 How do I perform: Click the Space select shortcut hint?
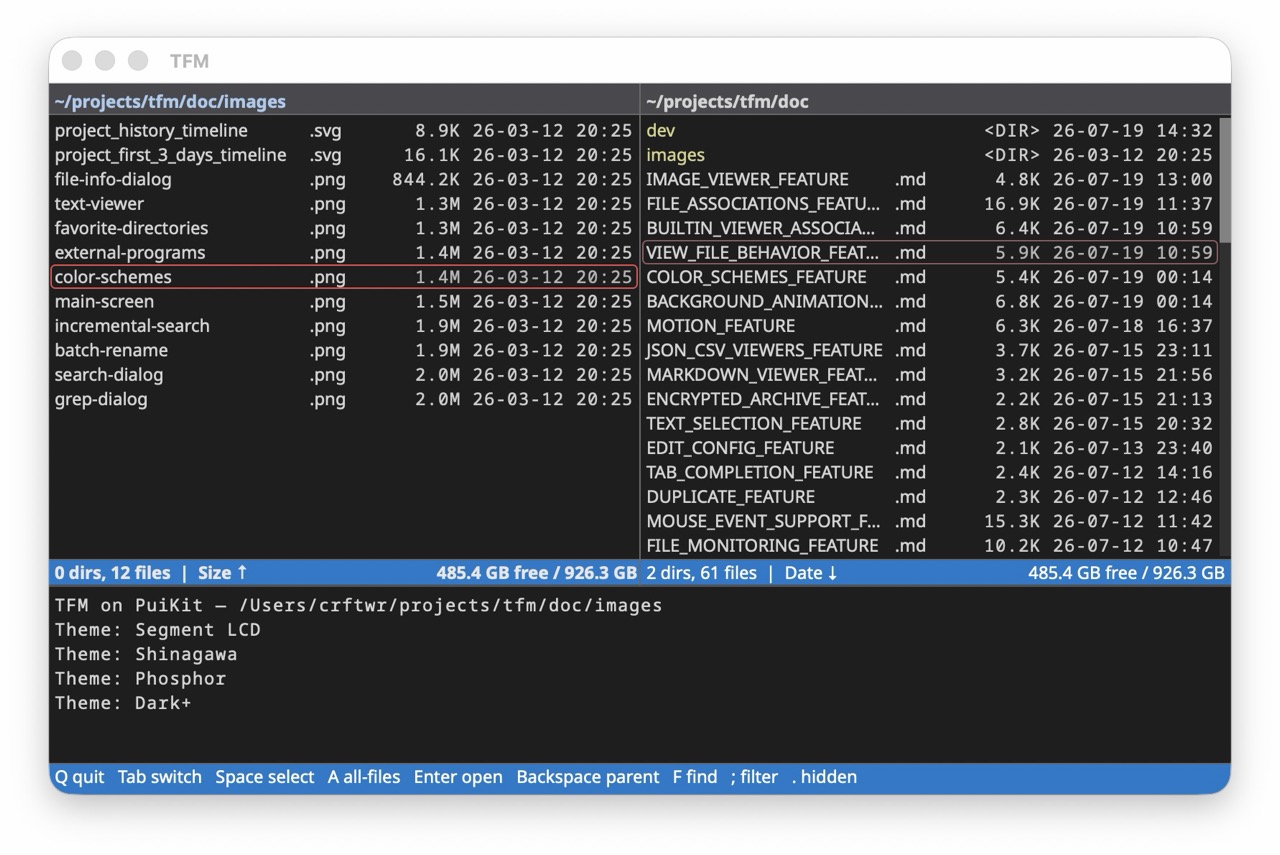(x=265, y=777)
